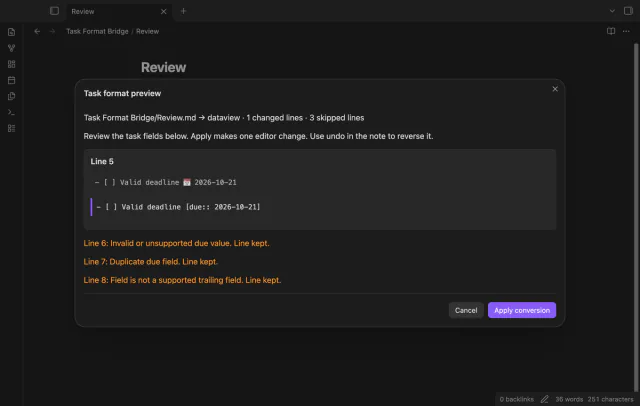Click the Cancel button
Viewport: 640px width, 406px height.
click(x=466, y=310)
